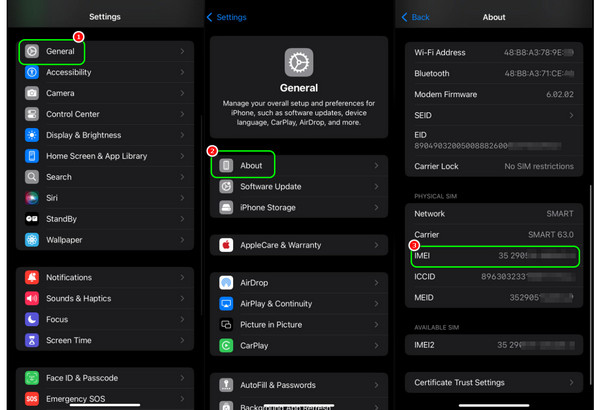The width and height of the screenshot is (600, 410).
Task: Go back to Settings from General
Action: pyautogui.click(x=227, y=17)
